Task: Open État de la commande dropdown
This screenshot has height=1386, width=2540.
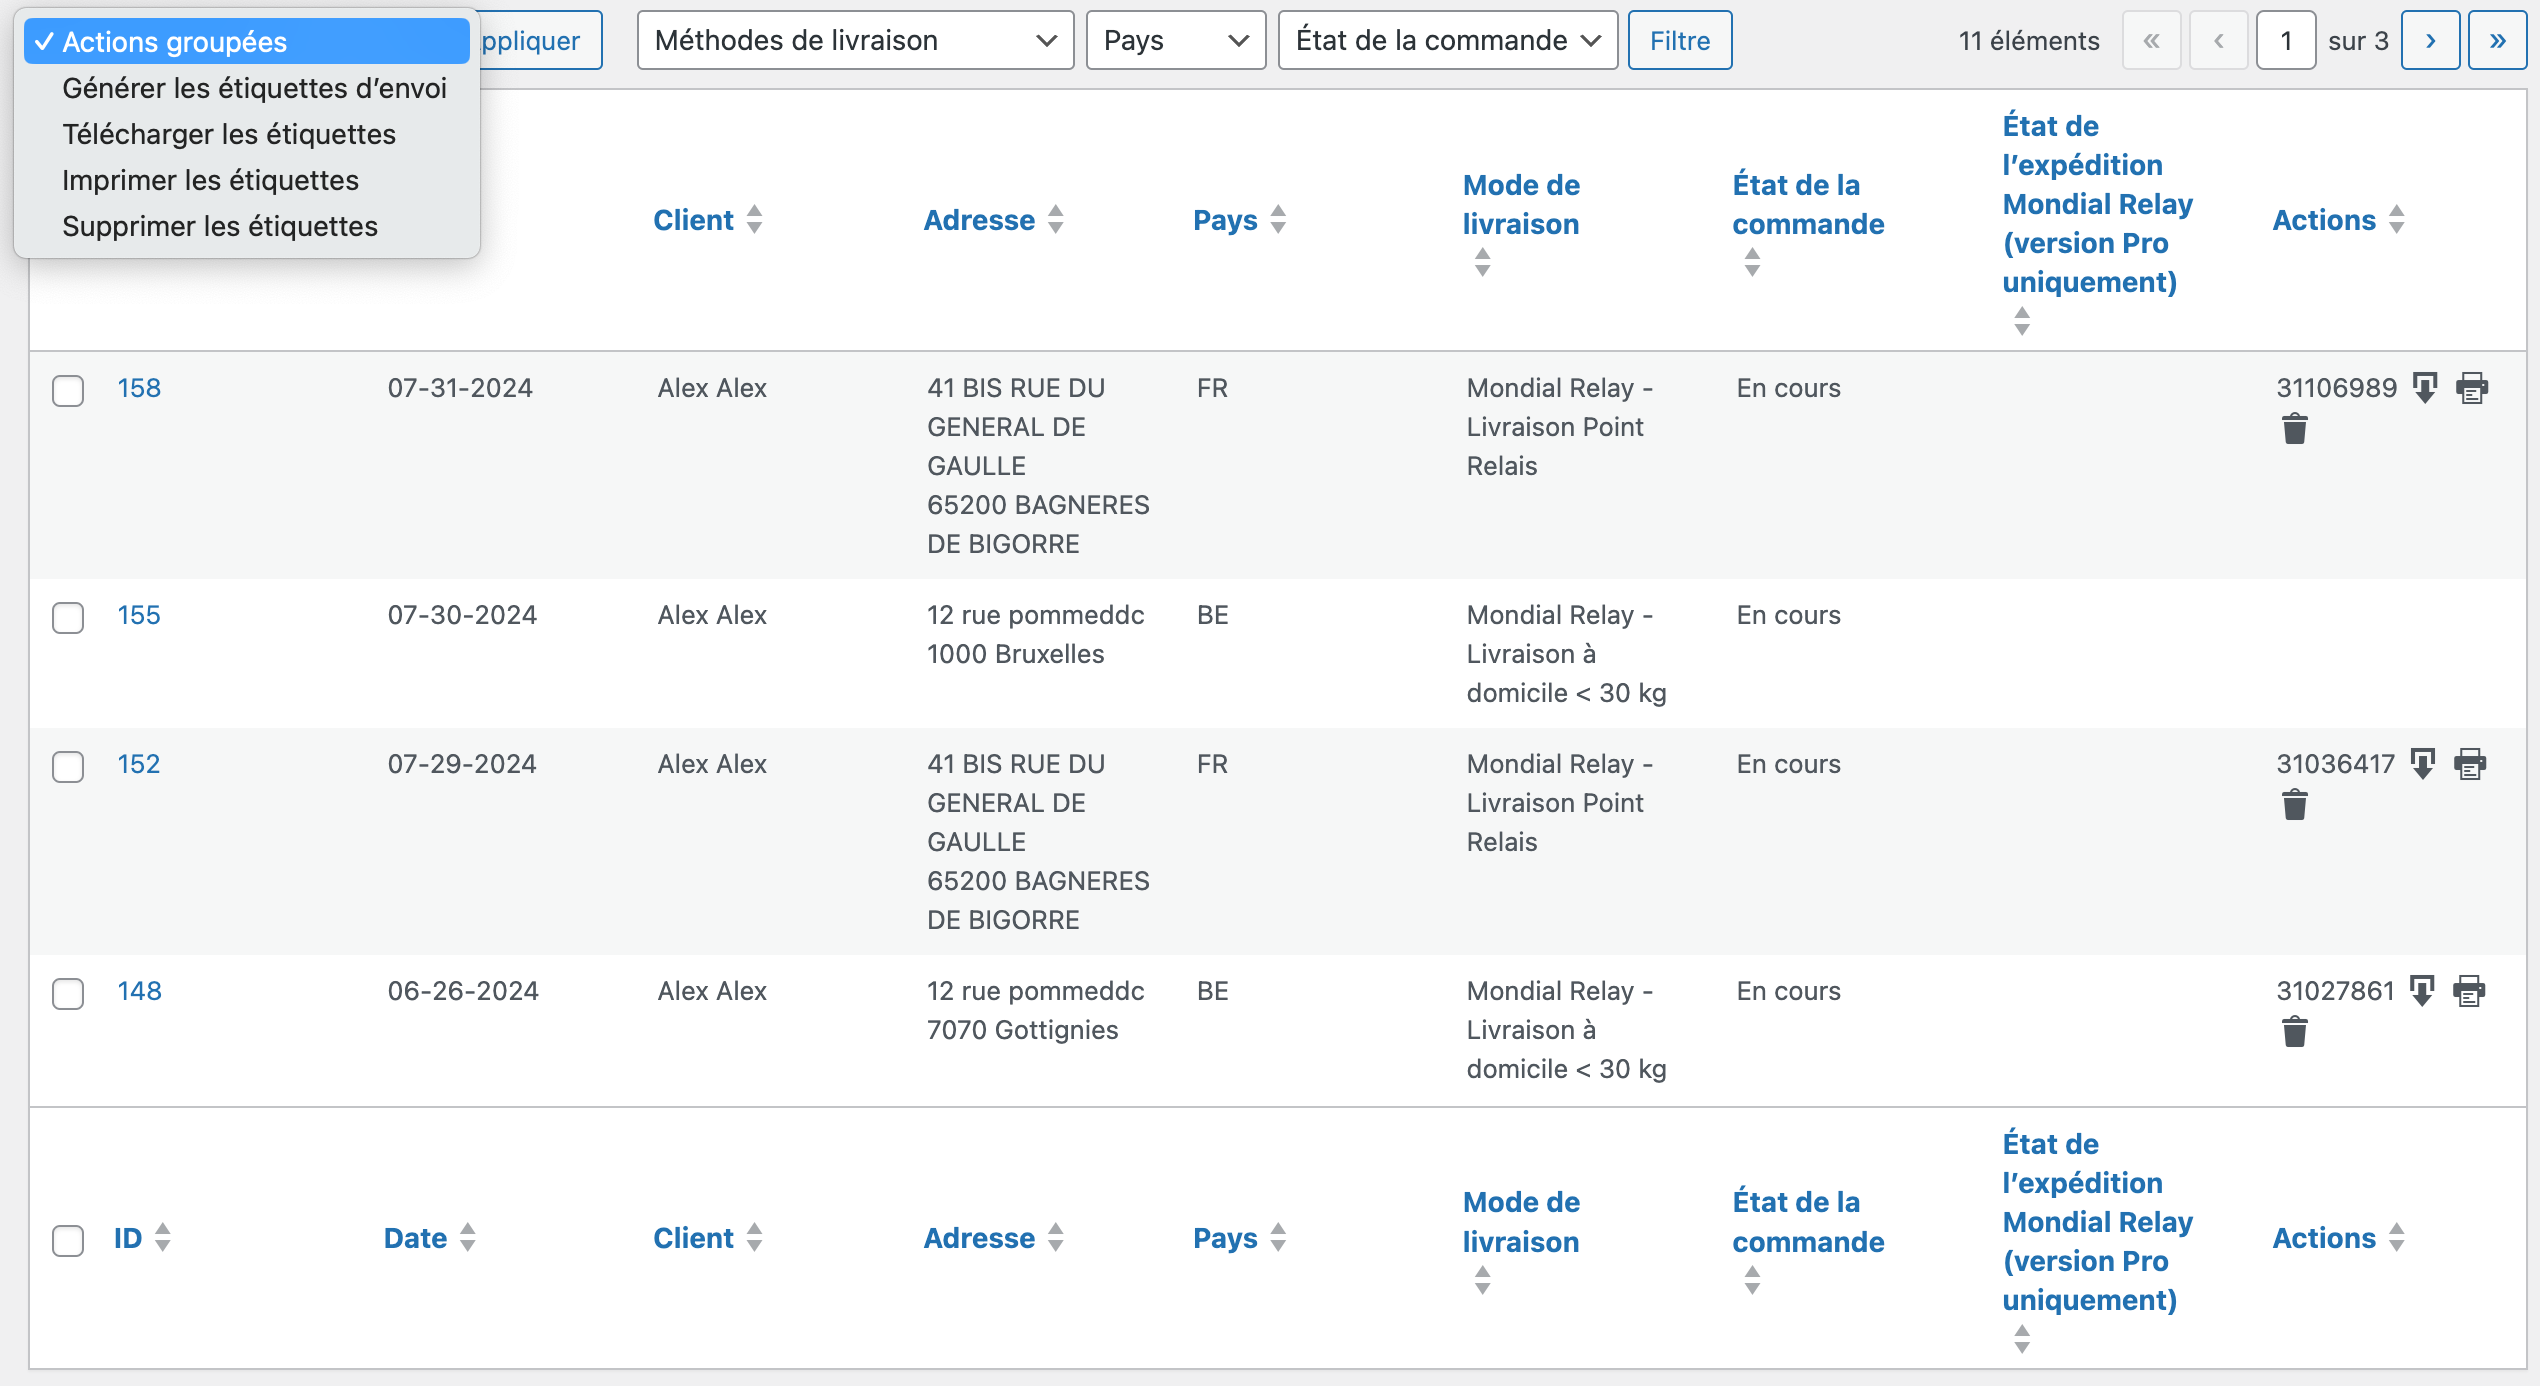Action: click(1447, 40)
